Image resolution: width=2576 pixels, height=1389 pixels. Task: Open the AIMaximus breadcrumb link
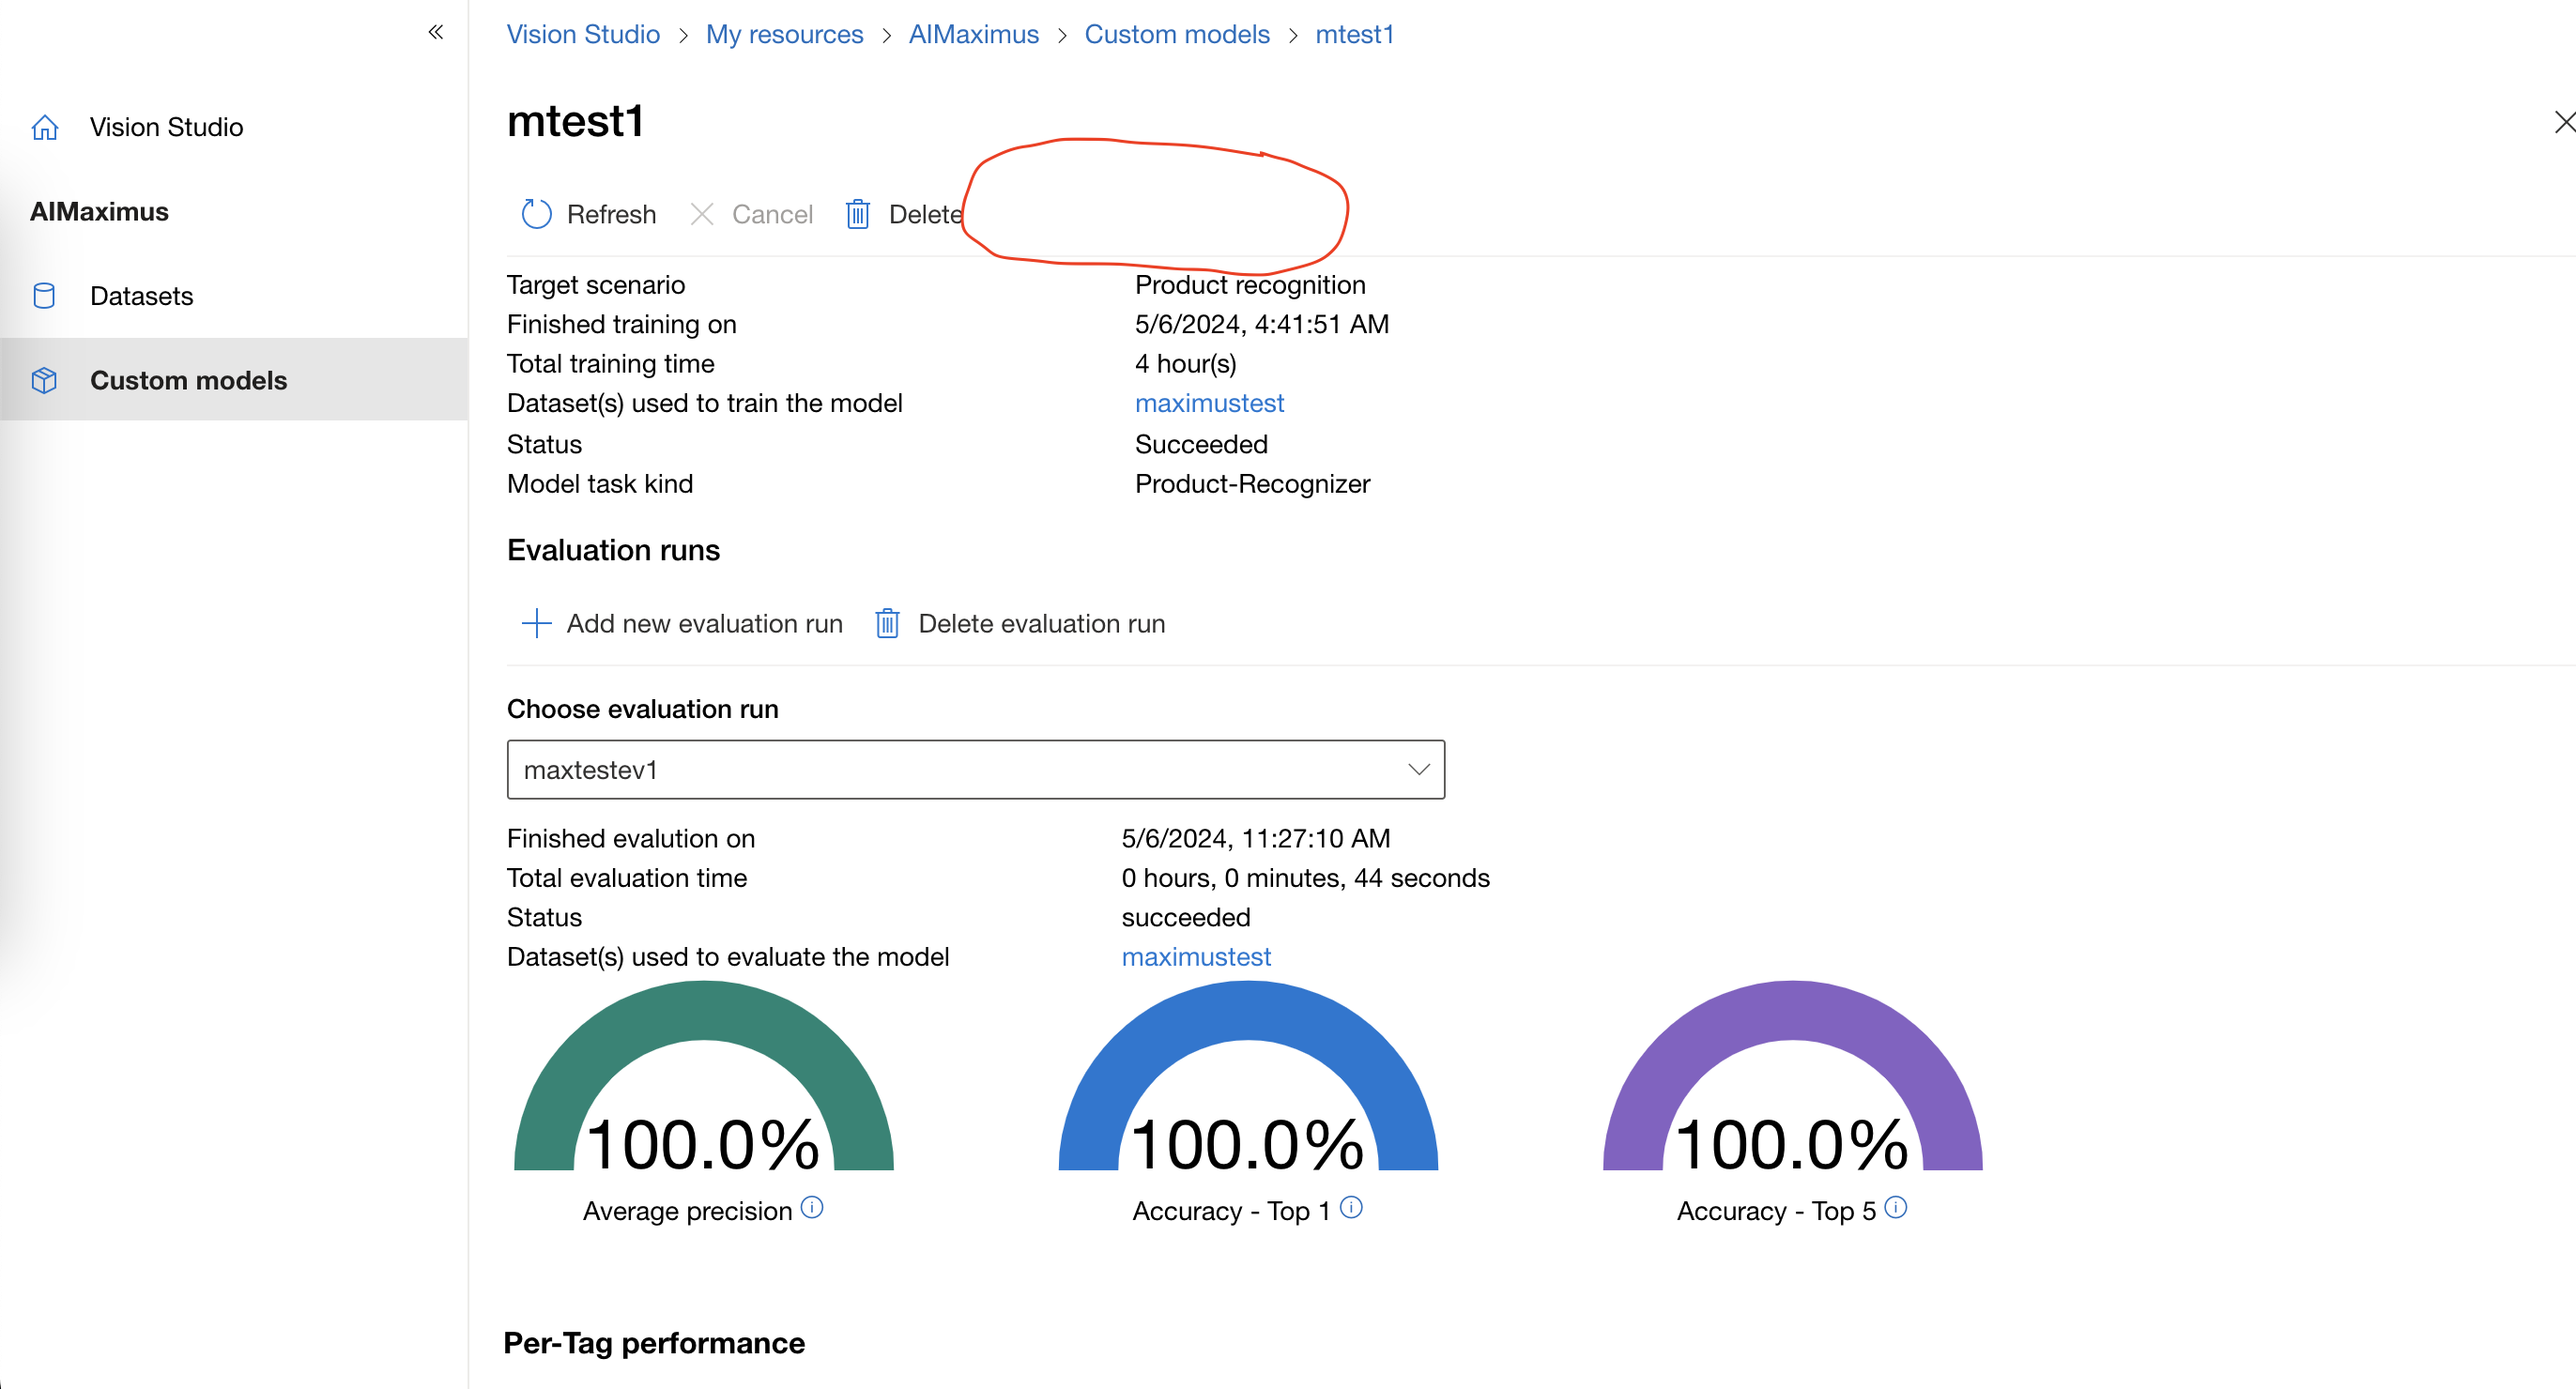(974, 34)
